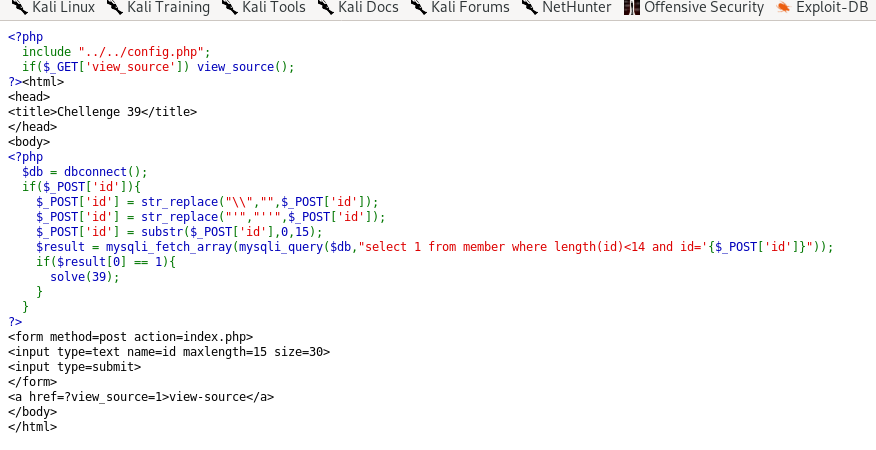Click the if($result[0] == 1){ line

point(106,262)
